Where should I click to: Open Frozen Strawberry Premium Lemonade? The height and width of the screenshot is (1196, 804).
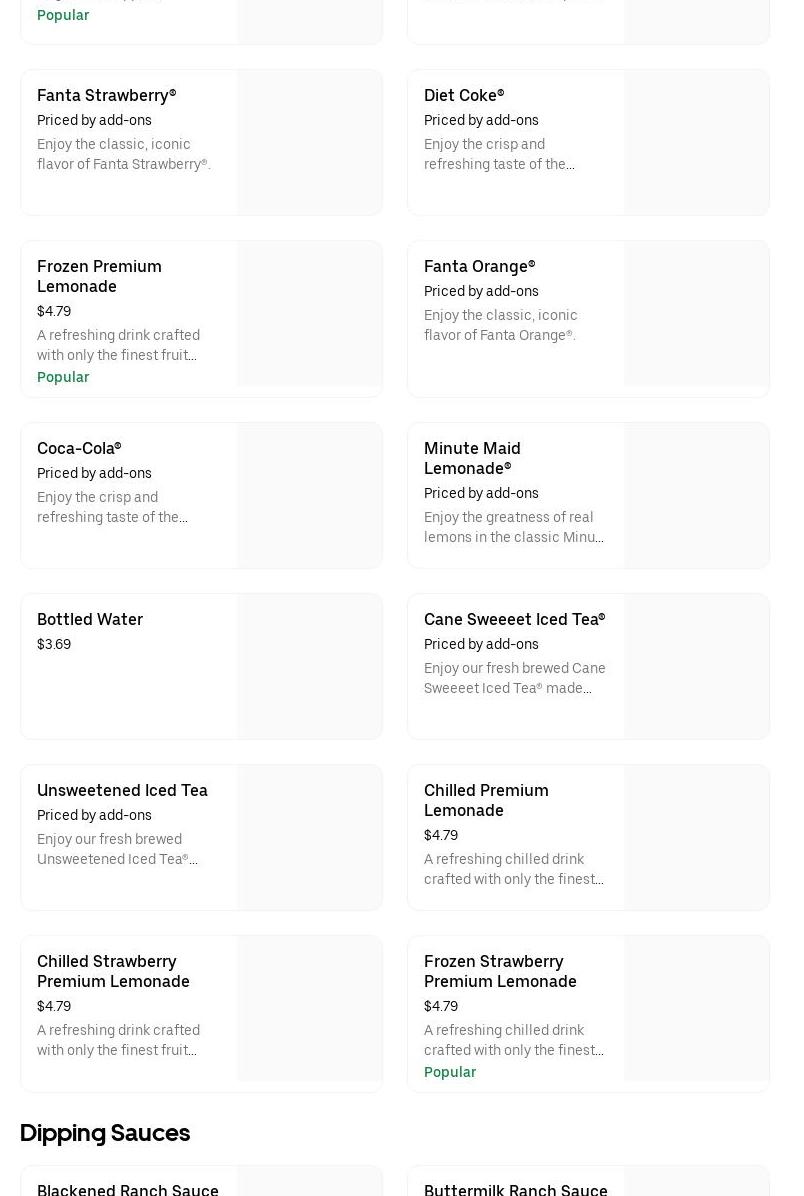tap(500, 971)
